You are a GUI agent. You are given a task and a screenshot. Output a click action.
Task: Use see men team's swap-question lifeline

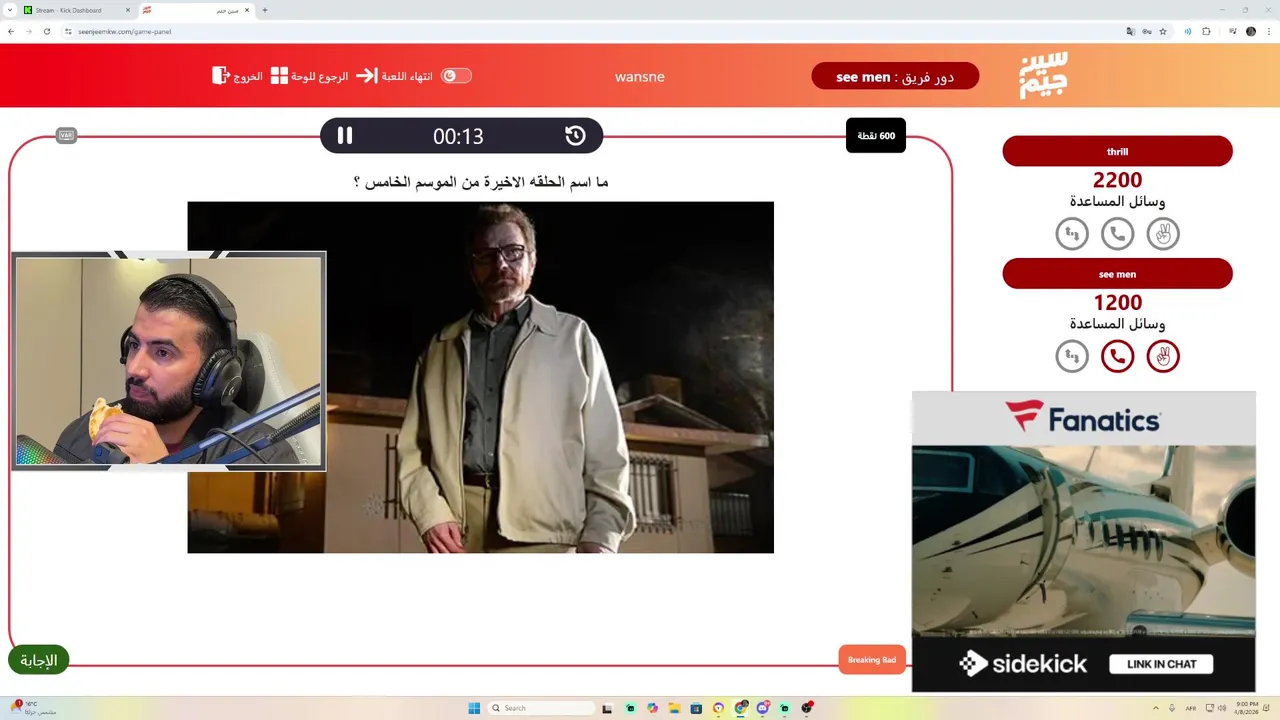pyautogui.click(x=1072, y=356)
